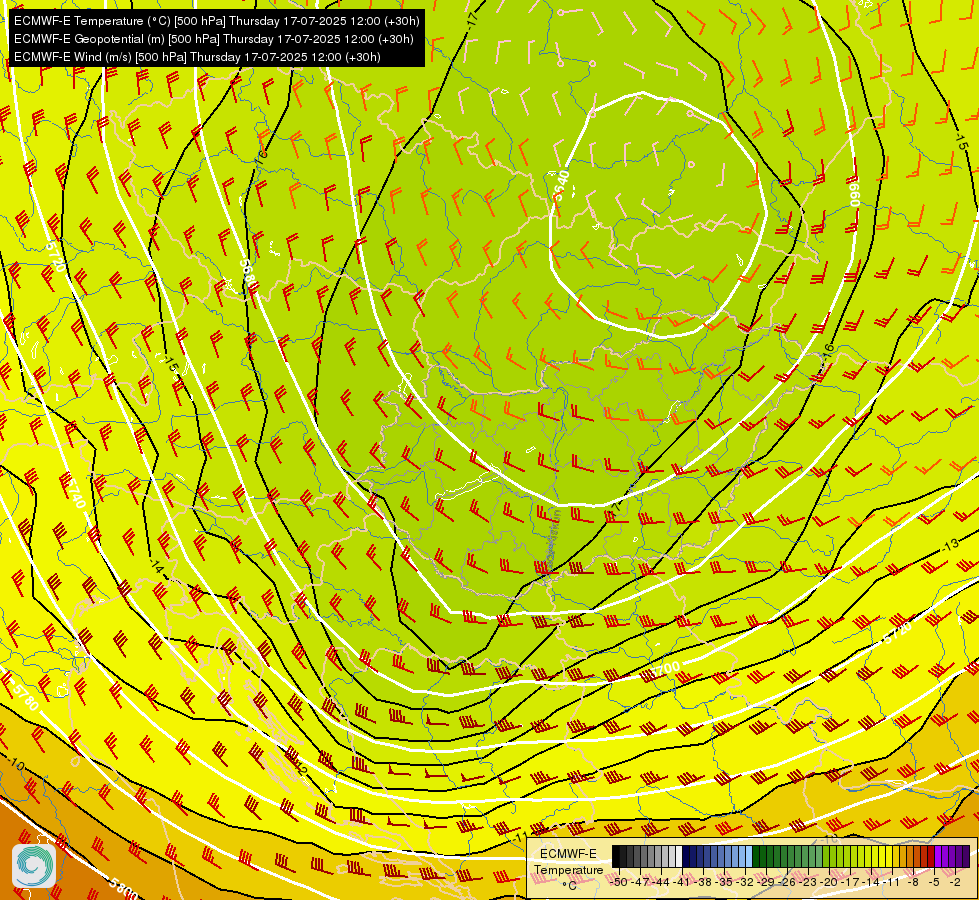Click the 5800 geopotential contour label
Viewport: 979px width, 900px height.
tap(123, 888)
